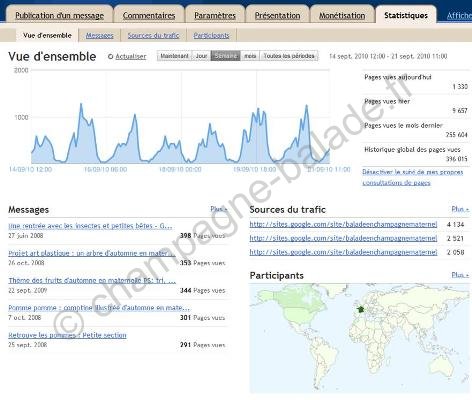Open post Une rentrée avec les insectes

coord(90,226)
